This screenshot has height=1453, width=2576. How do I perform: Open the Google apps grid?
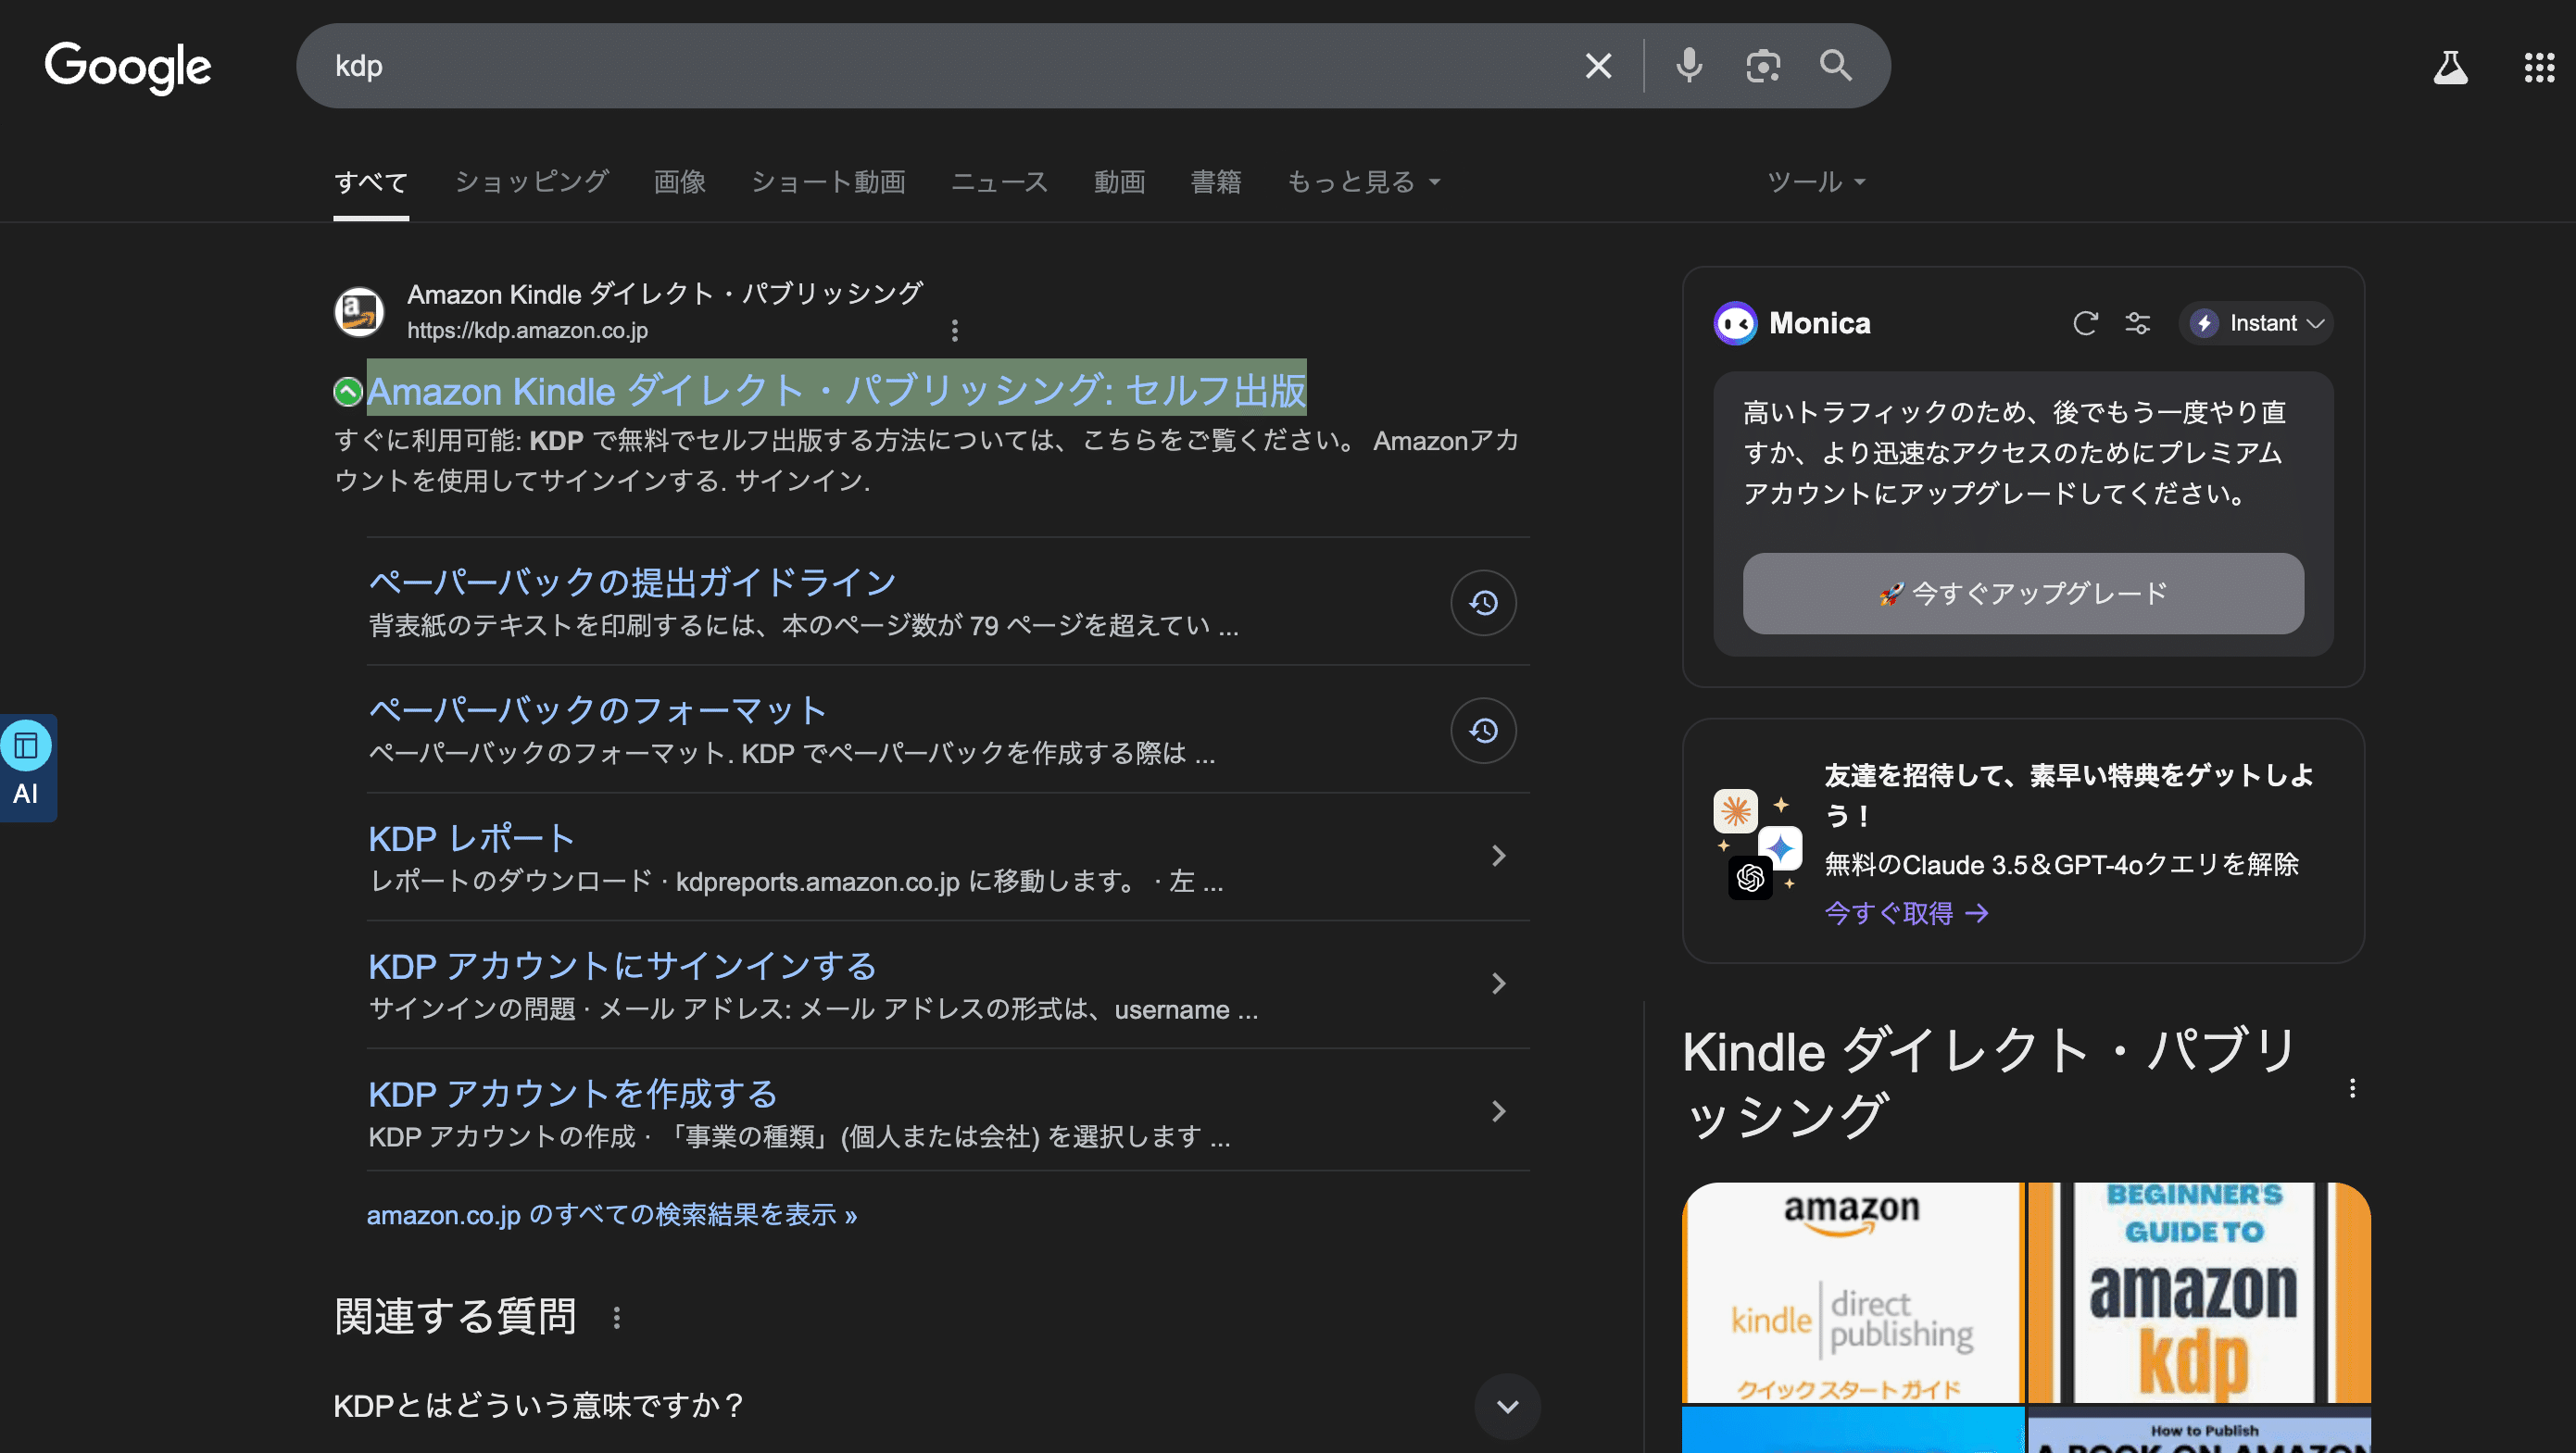click(2538, 66)
